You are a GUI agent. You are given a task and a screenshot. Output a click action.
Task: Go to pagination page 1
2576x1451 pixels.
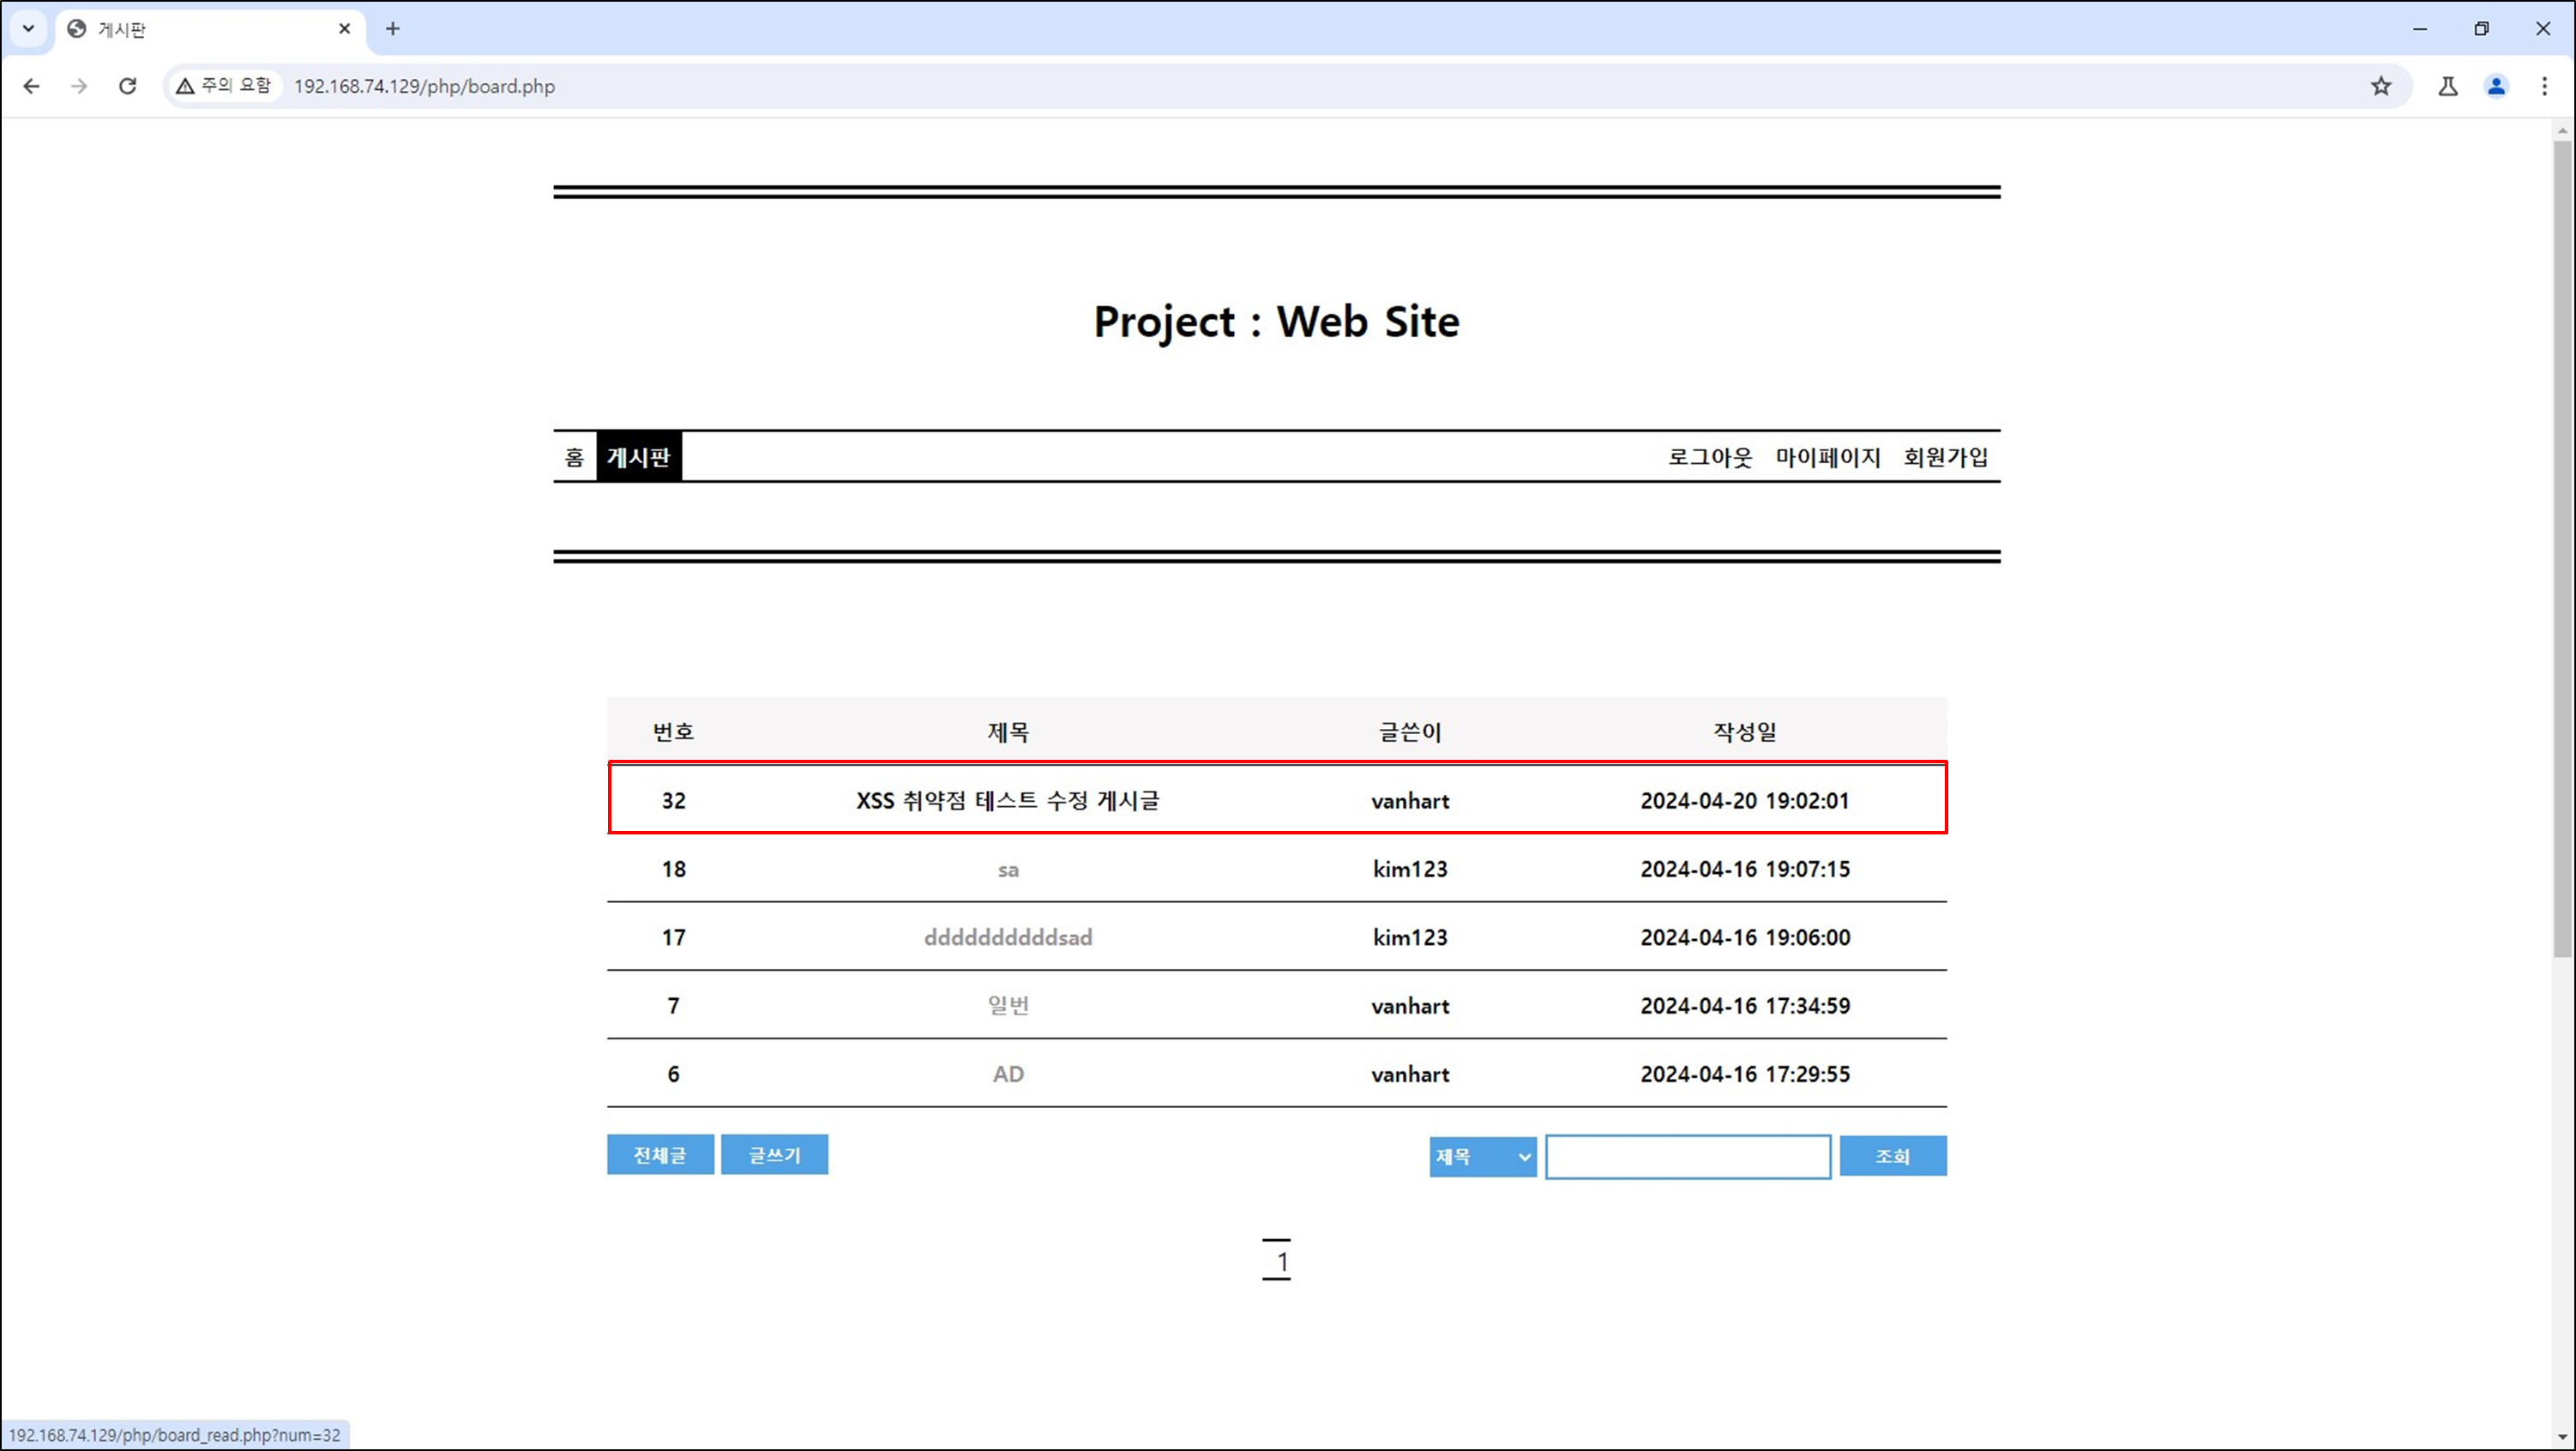pos(1277,1261)
